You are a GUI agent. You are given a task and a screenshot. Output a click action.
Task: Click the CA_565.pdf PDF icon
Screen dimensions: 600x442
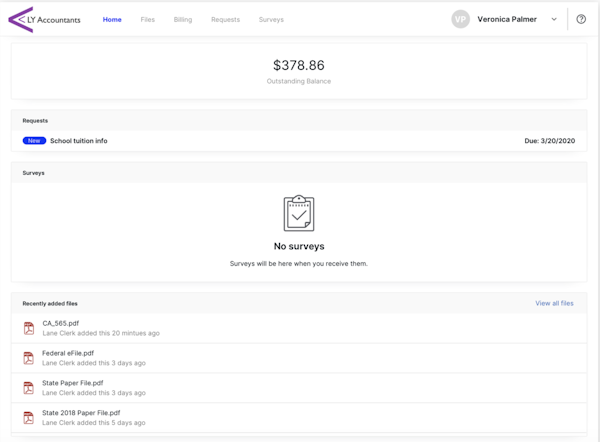[x=29, y=328]
